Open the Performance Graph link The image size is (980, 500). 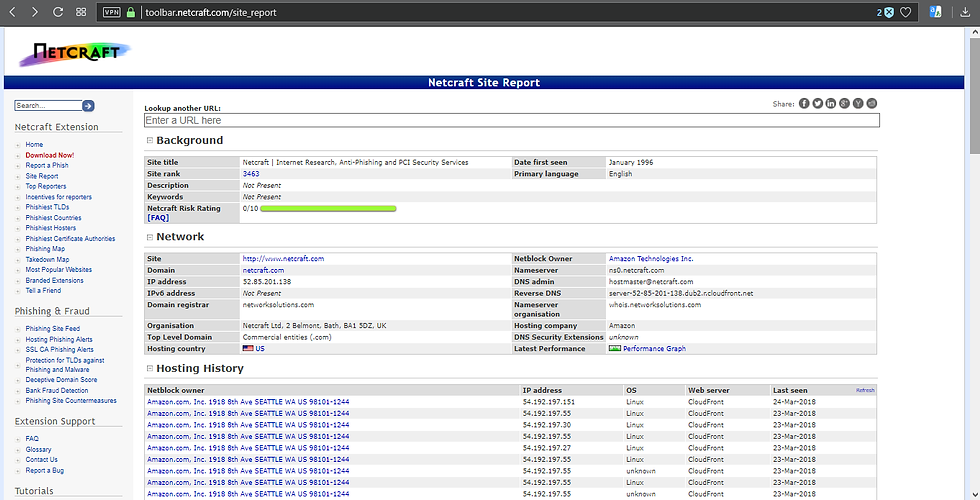point(654,349)
